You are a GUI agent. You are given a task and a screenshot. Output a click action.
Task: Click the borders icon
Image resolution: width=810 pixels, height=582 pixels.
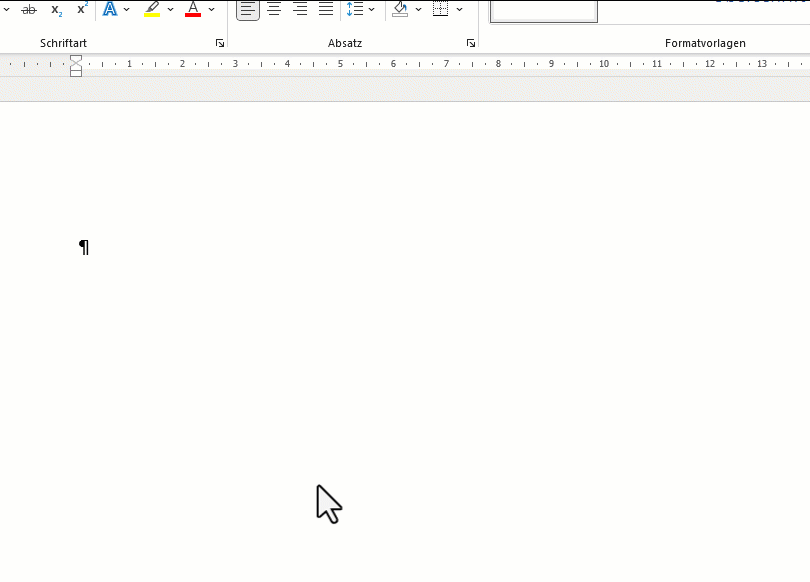pyautogui.click(x=440, y=9)
